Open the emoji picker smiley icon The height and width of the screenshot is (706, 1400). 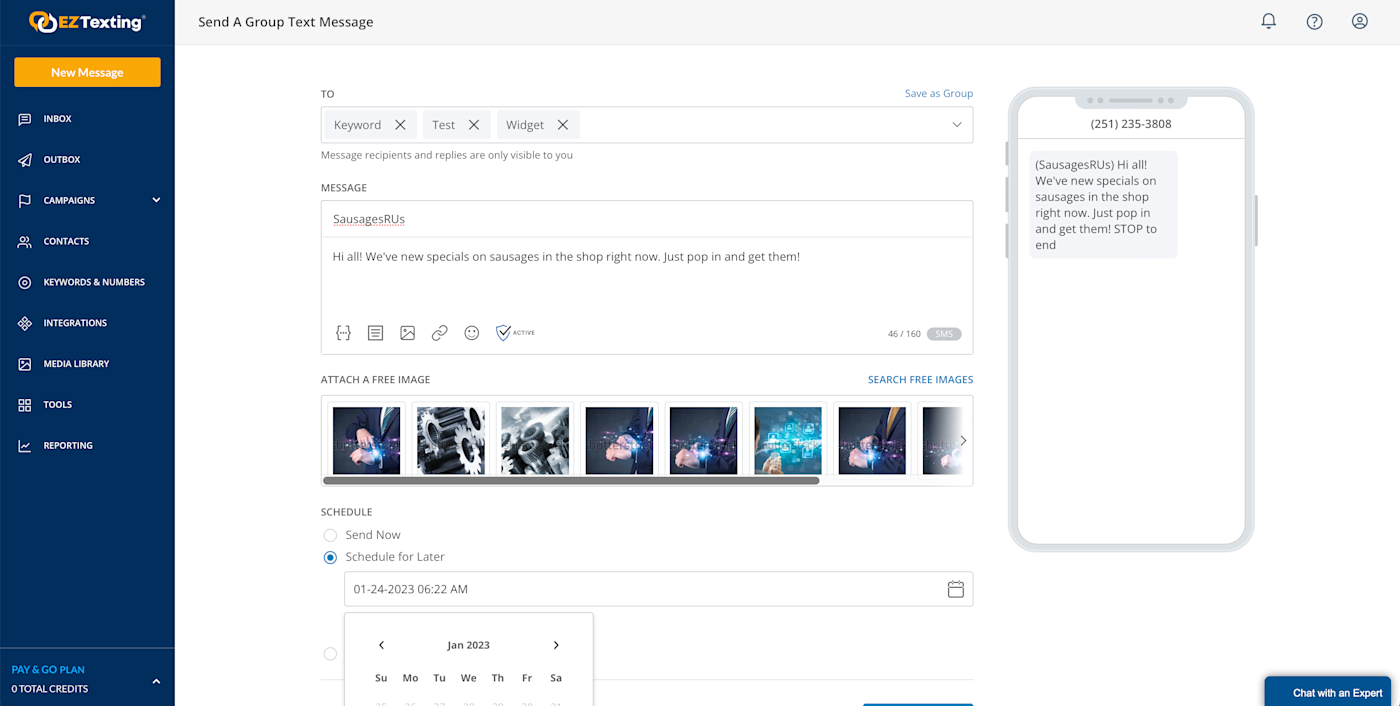[472, 333]
